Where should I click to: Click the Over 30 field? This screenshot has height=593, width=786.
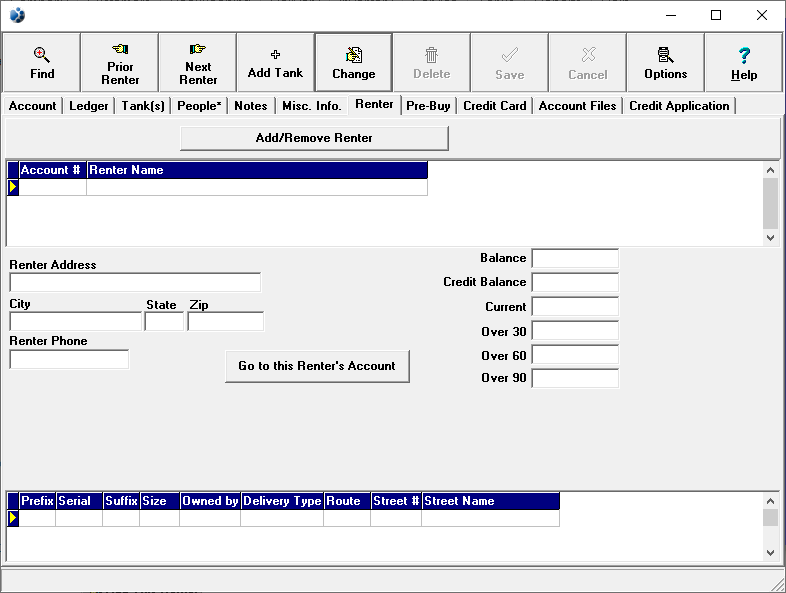pyautogui.click(x=575, y=331)
